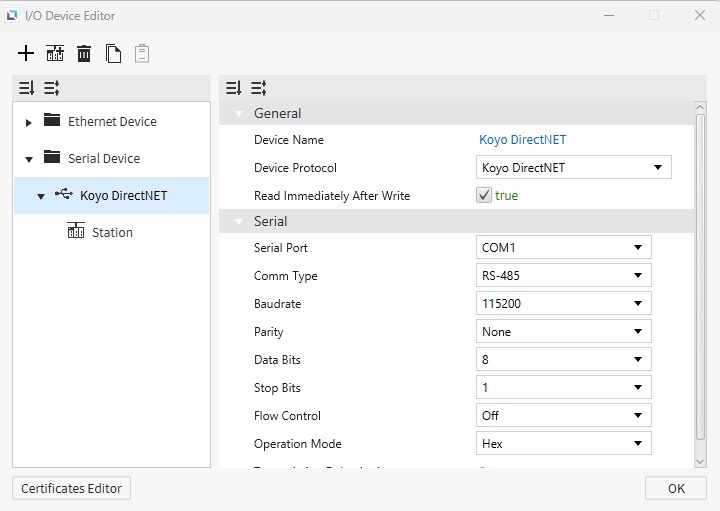Click the copy icon in toolbar

point(113,54)
